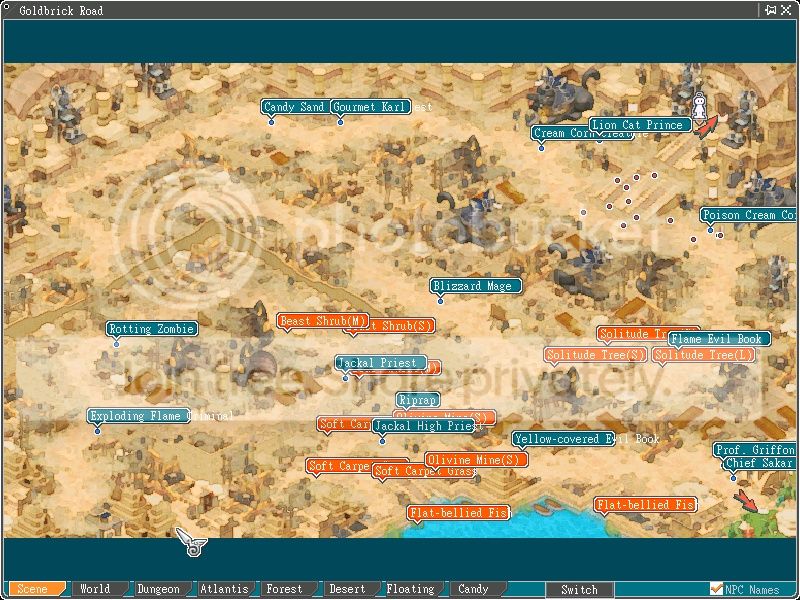Select the Scene tab

(33, 589)
